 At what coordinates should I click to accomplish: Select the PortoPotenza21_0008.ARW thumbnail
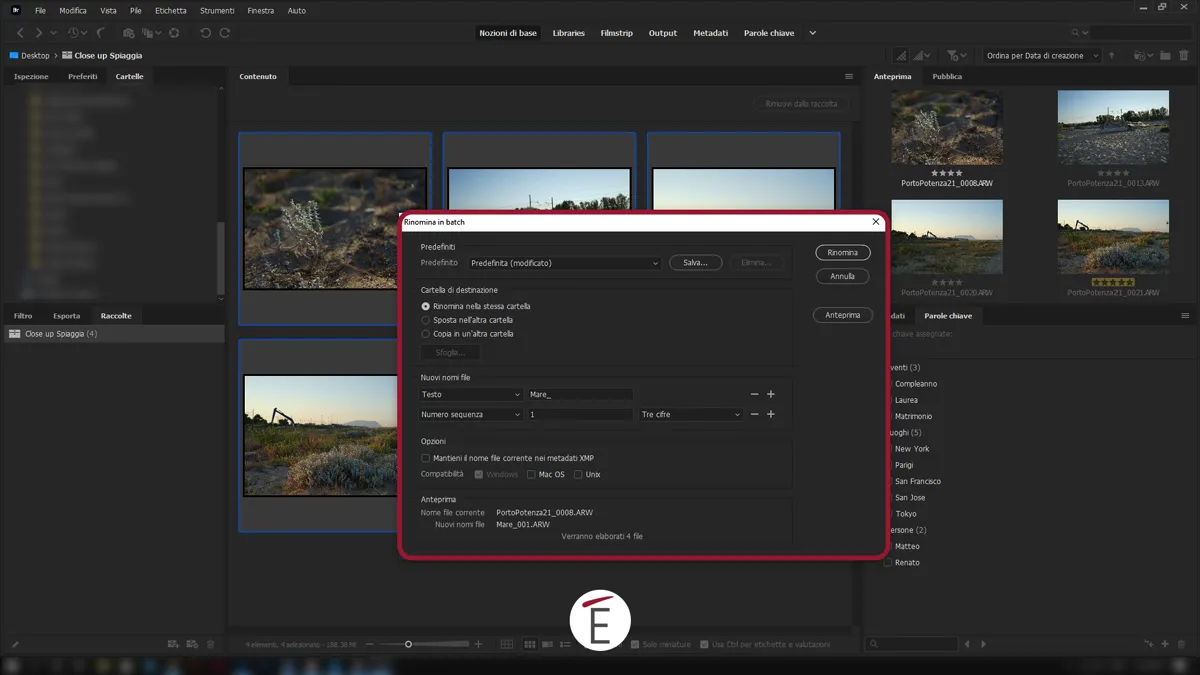946,127
